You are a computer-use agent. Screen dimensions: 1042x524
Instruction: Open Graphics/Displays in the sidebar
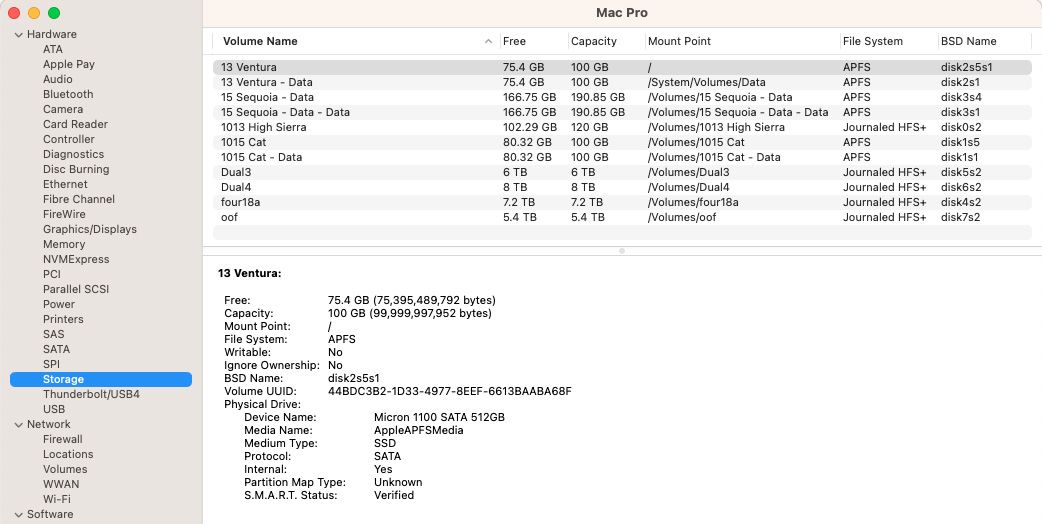(90, 229)
